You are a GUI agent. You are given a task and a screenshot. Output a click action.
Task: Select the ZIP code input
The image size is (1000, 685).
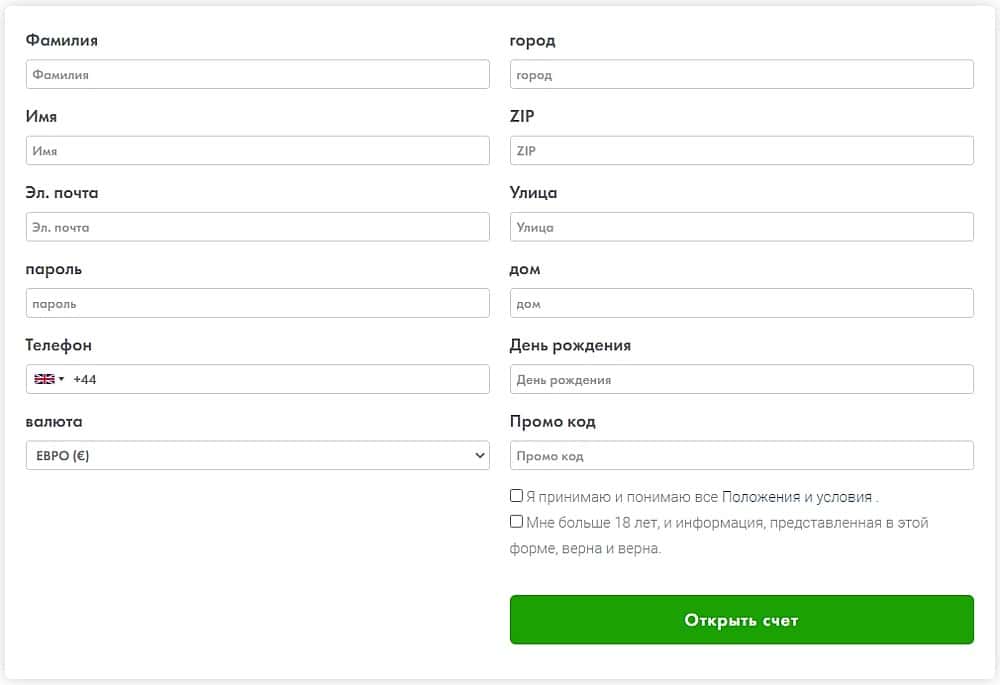(x=741, y=151)
